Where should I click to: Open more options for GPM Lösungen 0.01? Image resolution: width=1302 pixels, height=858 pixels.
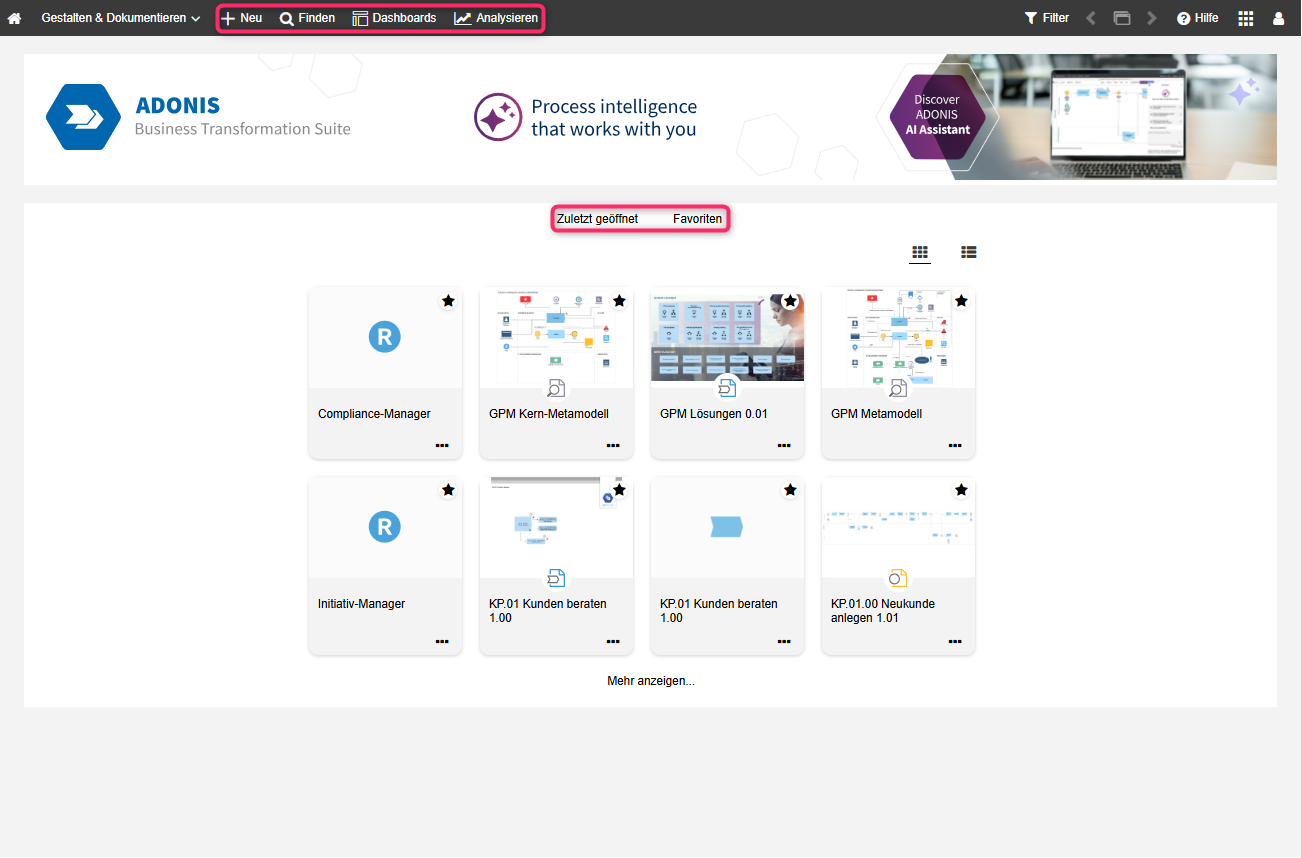tap(784, 446)
